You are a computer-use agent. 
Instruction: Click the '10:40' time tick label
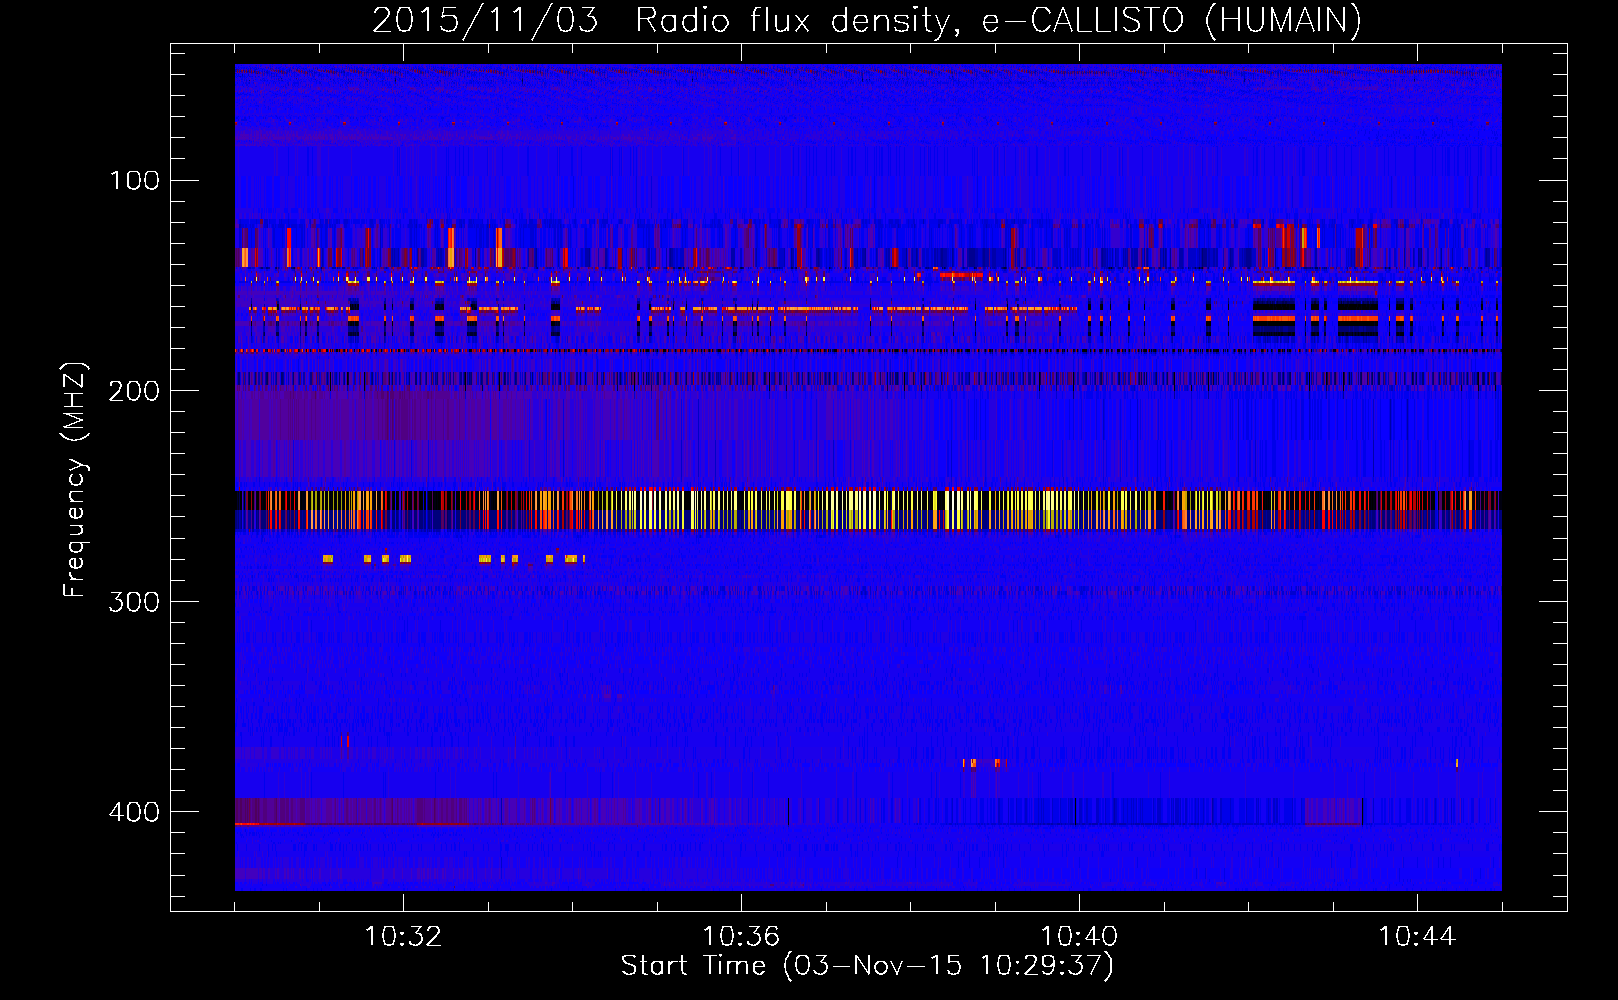pyautogui.click(x=1079, y=937)
